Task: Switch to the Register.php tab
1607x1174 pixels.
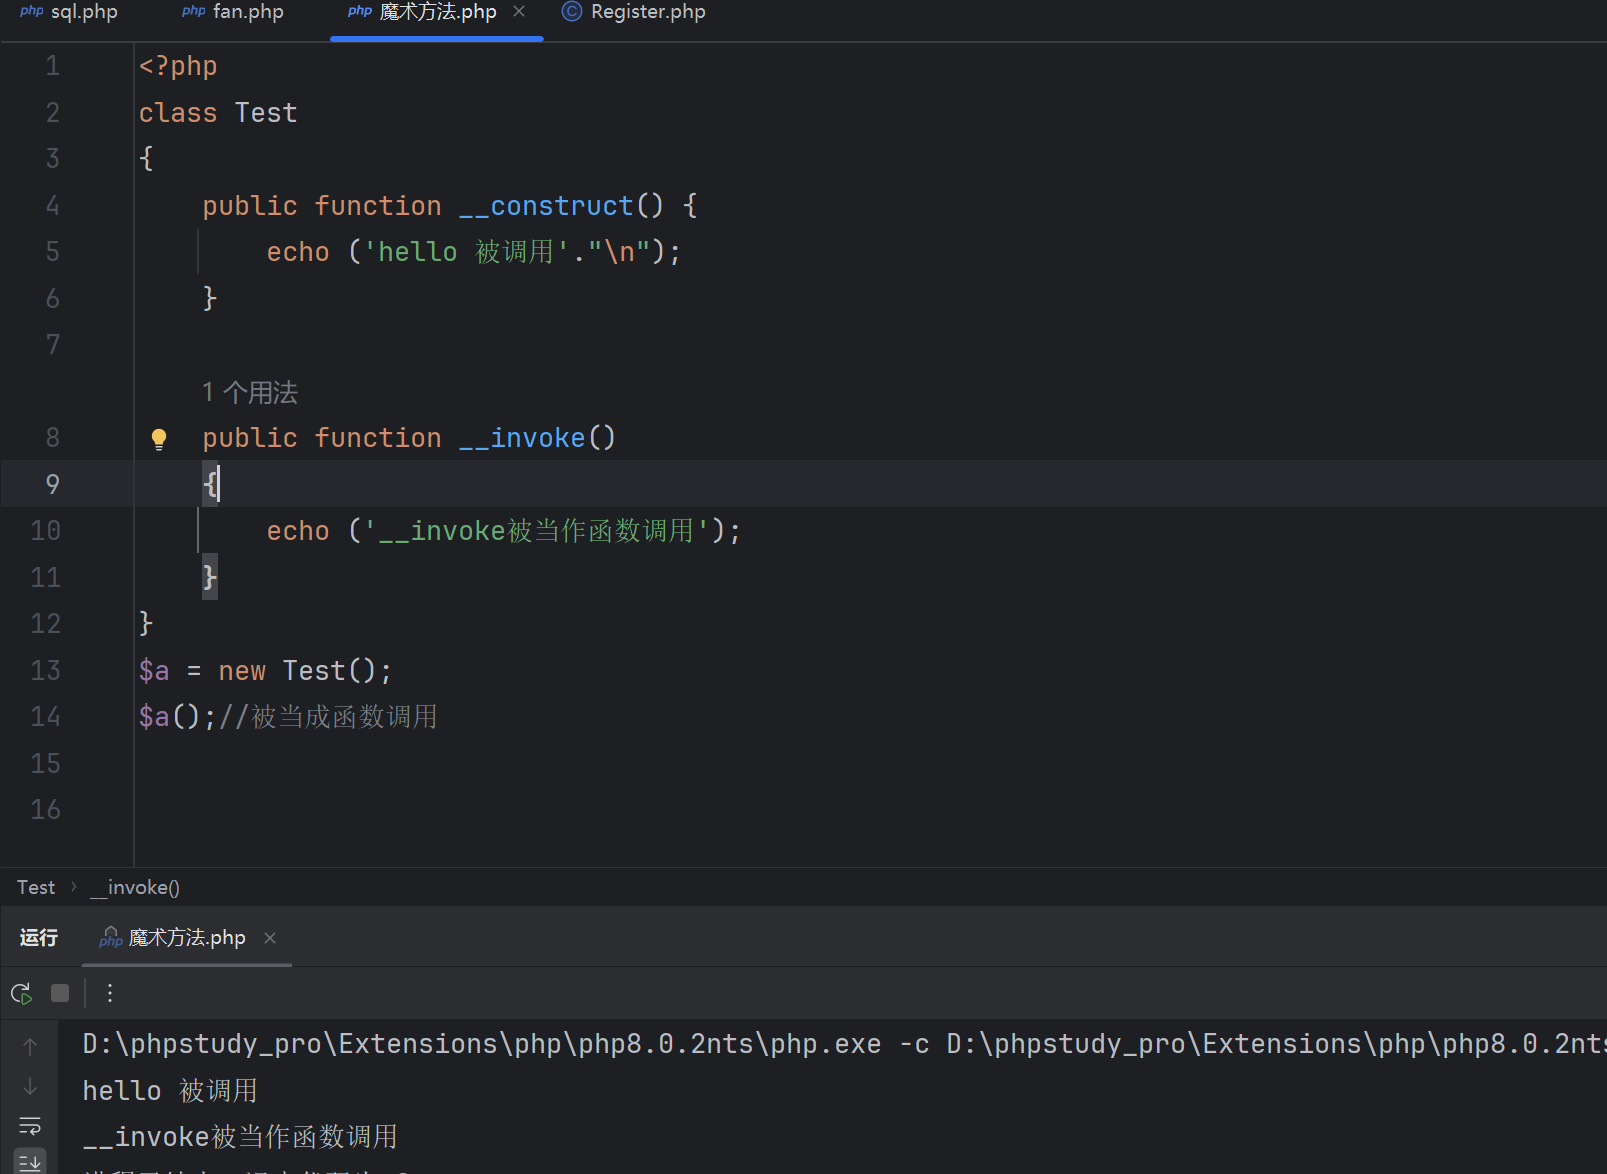Action: [x=634, y=12]
